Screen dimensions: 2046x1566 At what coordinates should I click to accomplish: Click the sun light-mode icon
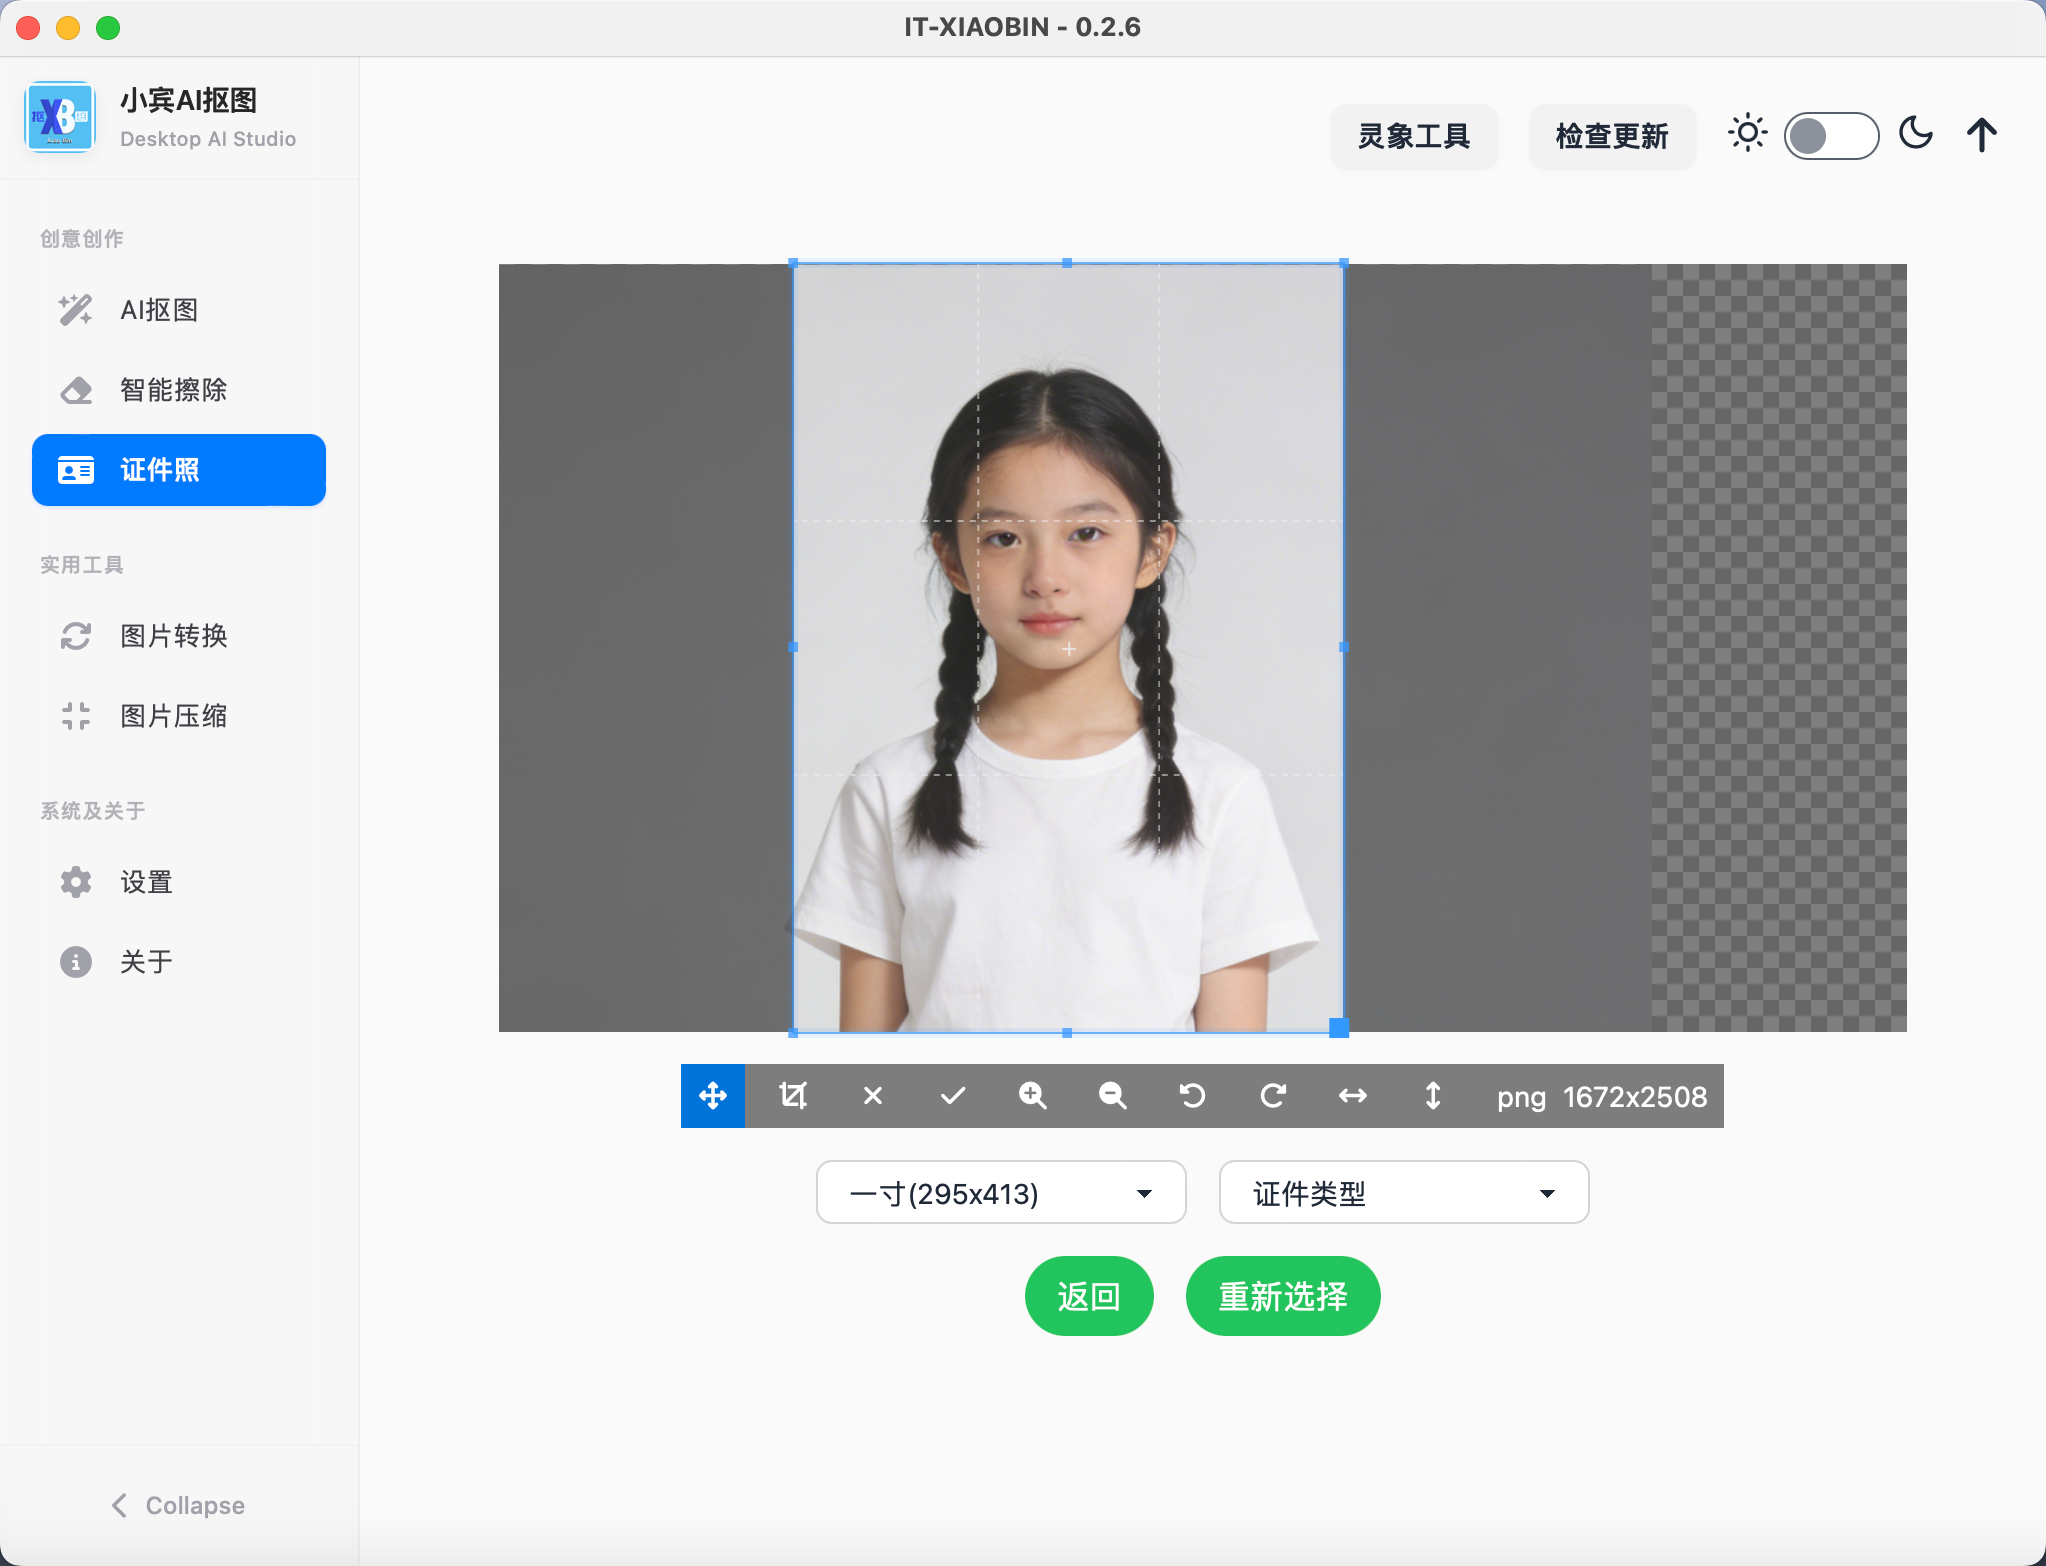click(1747, 134)
